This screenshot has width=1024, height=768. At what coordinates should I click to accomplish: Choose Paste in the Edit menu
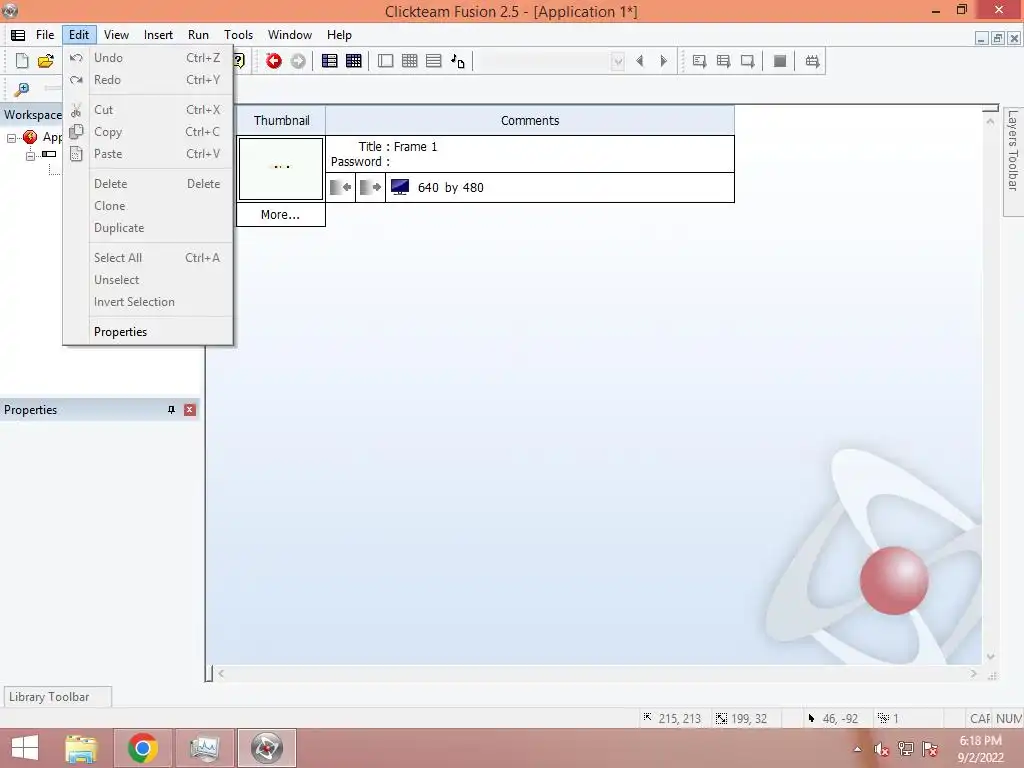148,153
